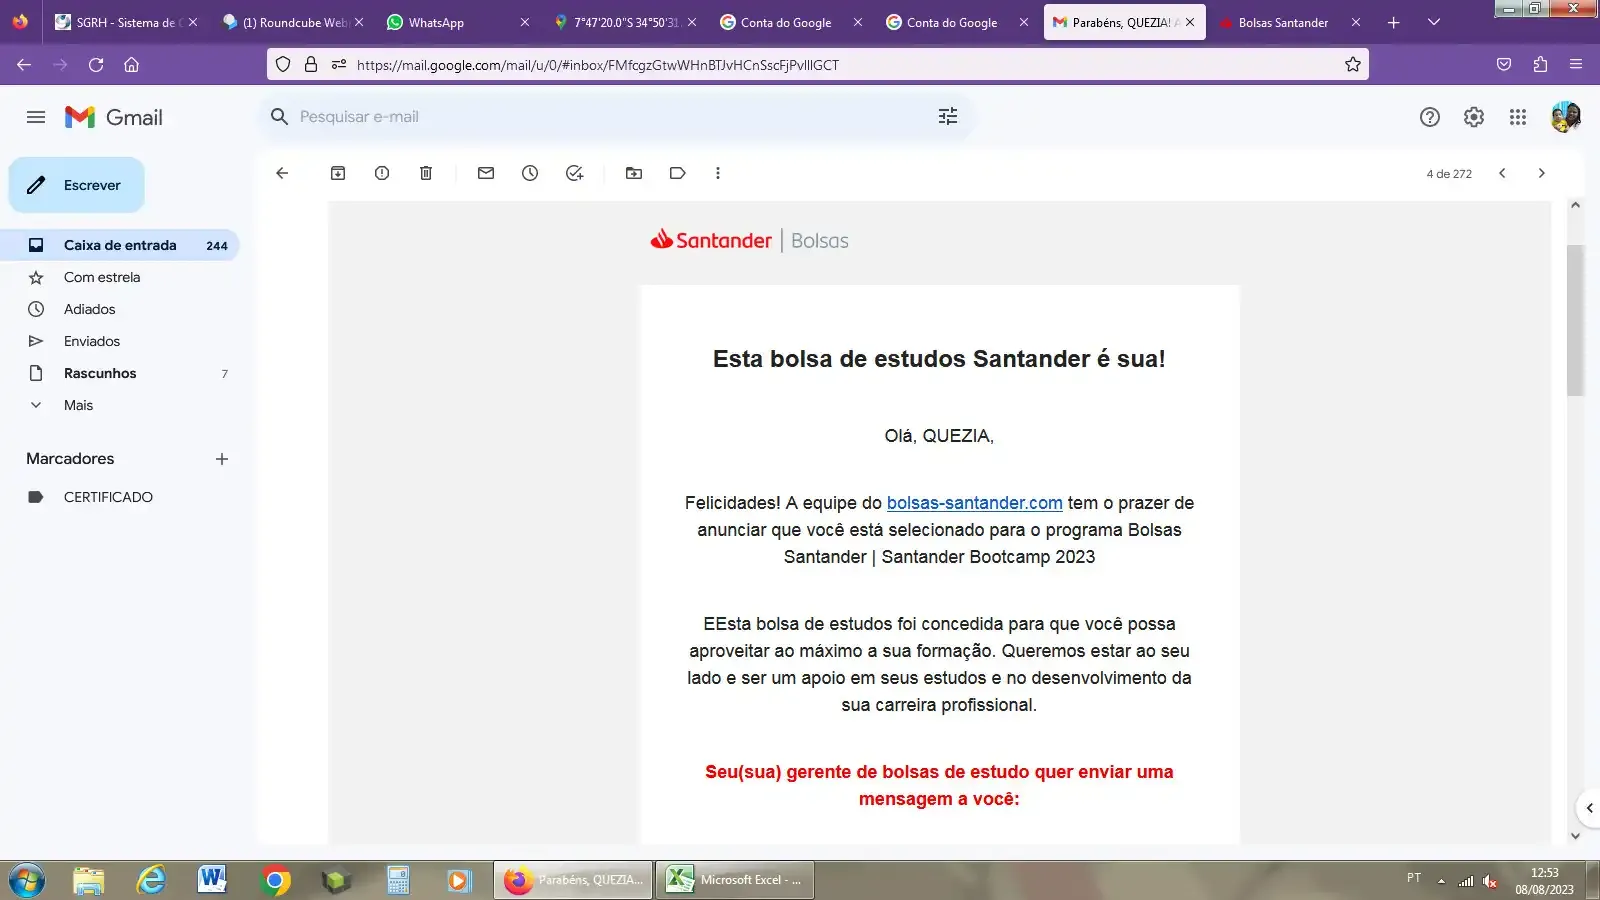Go to older email chevron

coord(1542,173)
